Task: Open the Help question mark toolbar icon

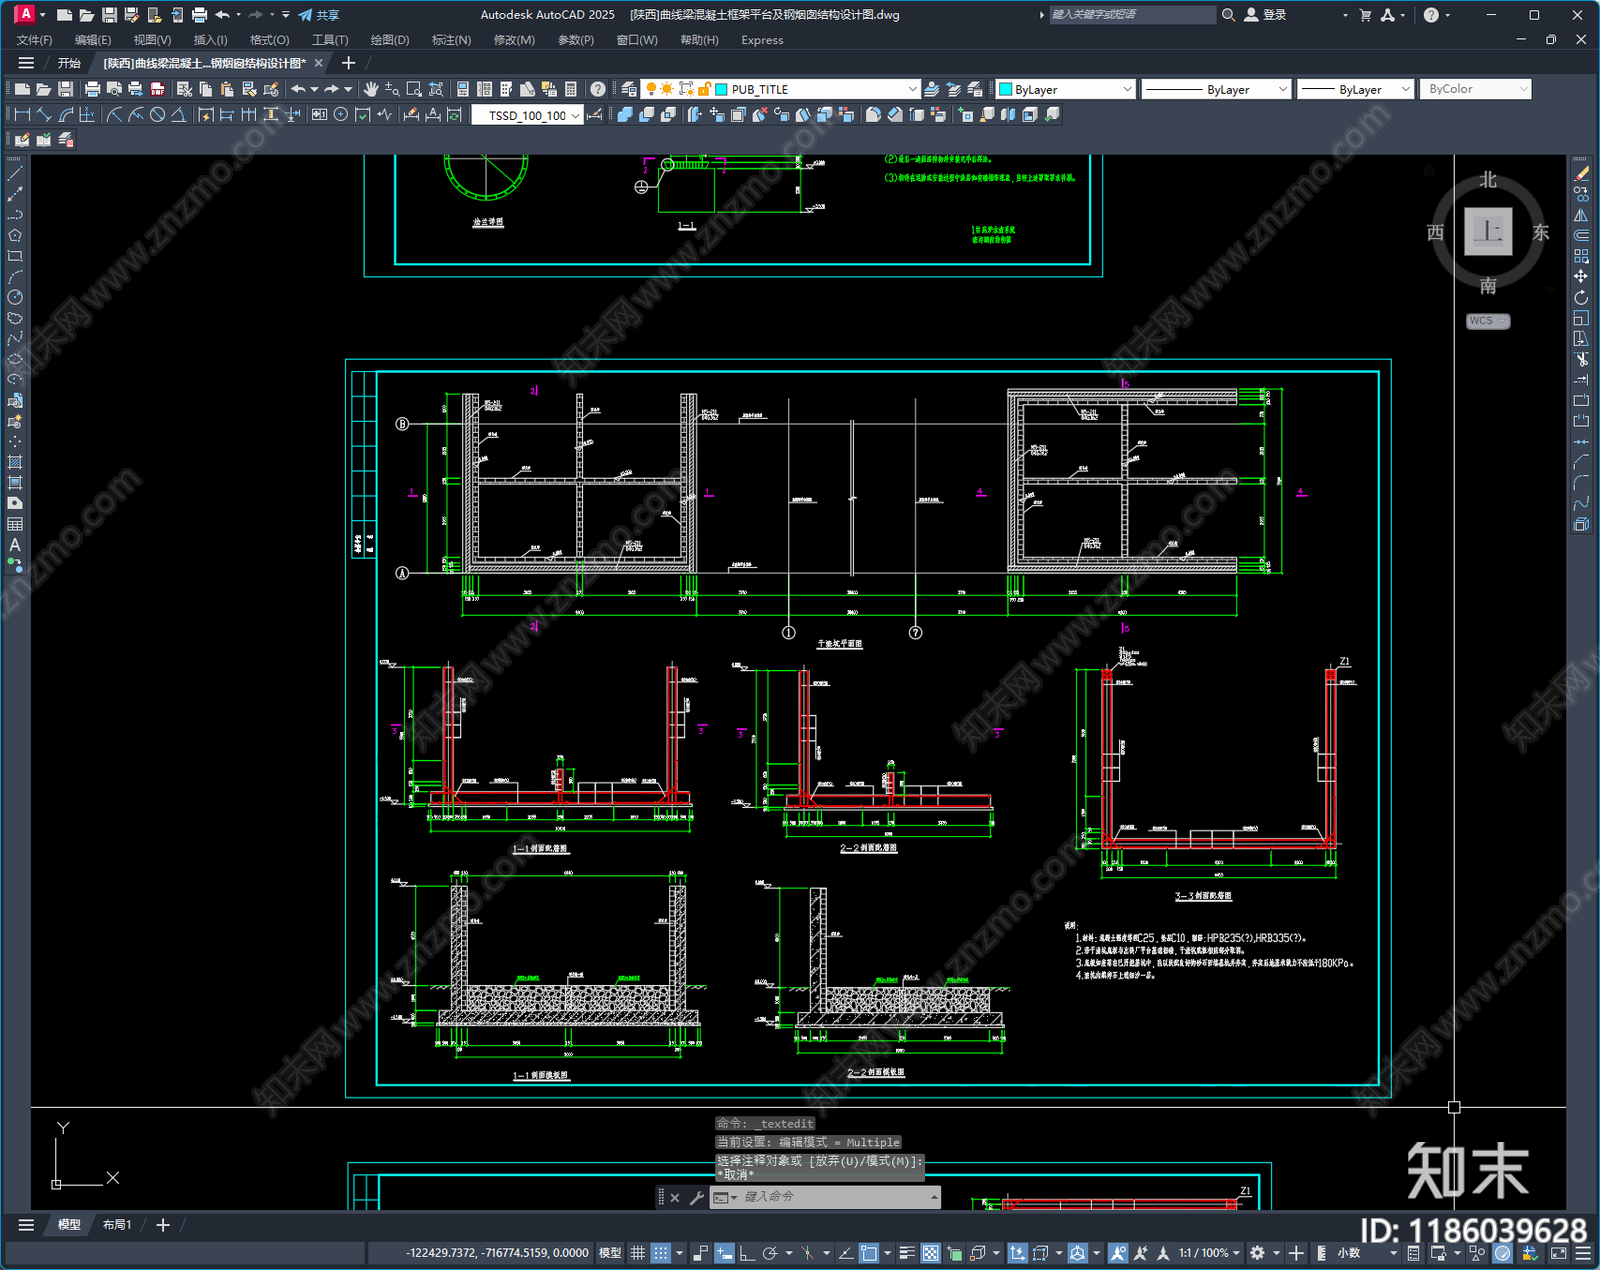Action: coord(598,89)
